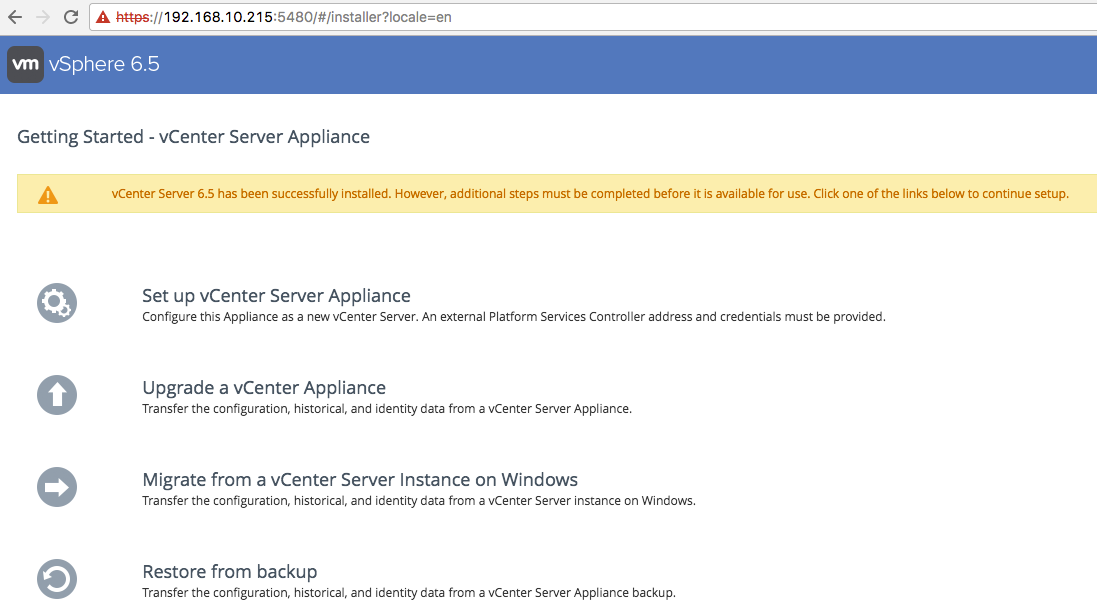This screenshot has height=613, width=1097.
Task: Click the appliance backup transfer description text
Action: (x=408, y=593)
